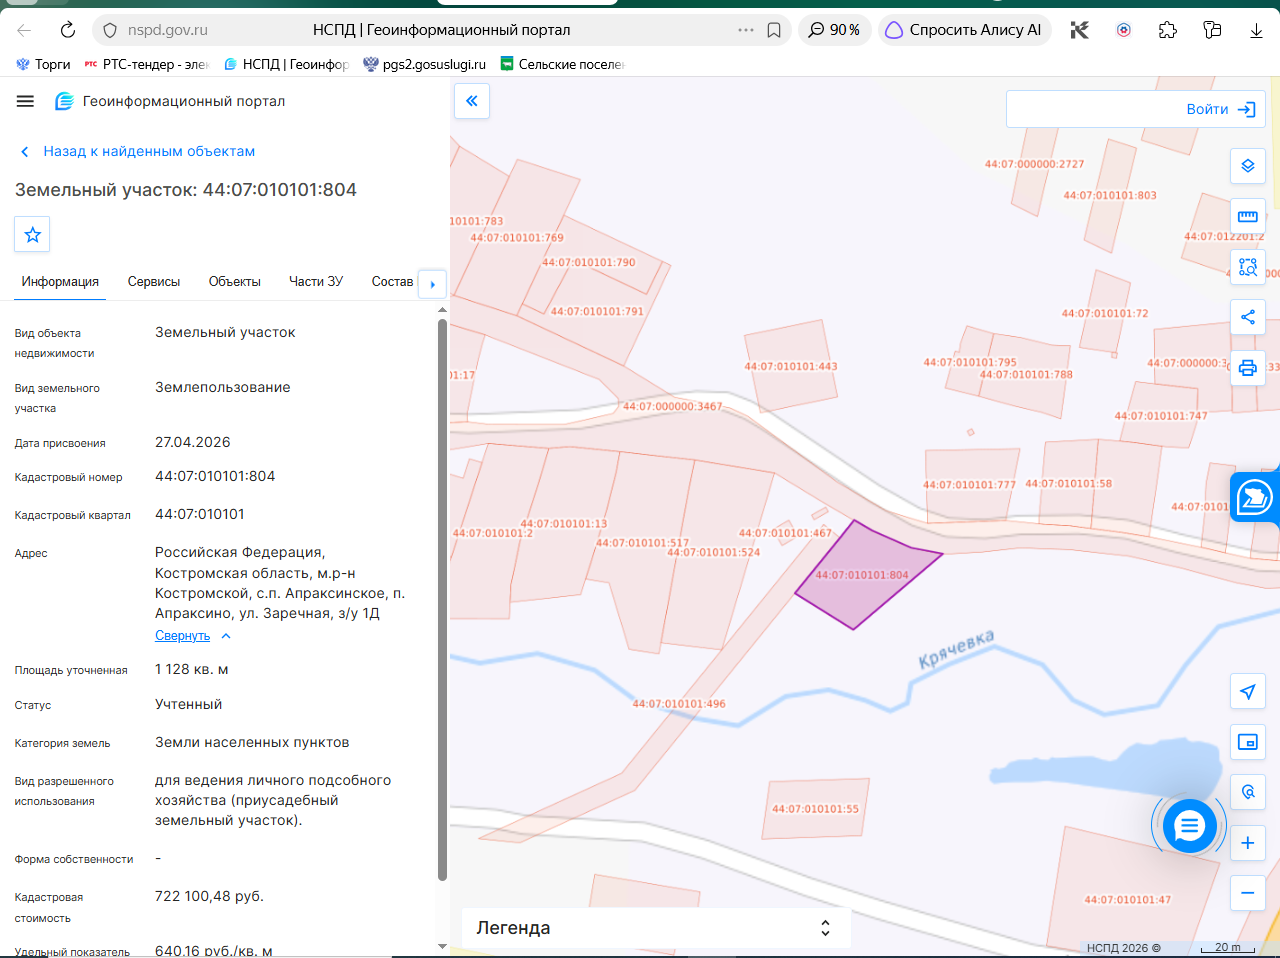
Task: Bookmark this page in address bar
Action: tap(774, 30)
